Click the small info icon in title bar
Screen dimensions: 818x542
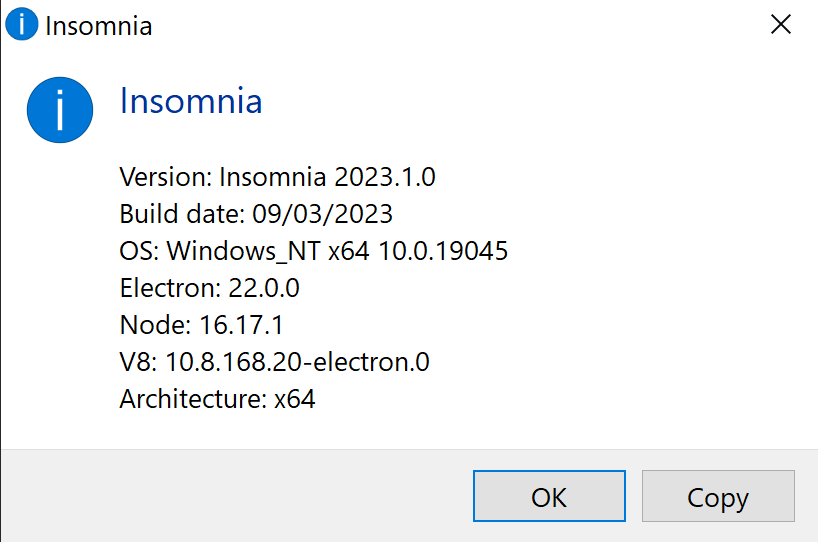[22, 25]
